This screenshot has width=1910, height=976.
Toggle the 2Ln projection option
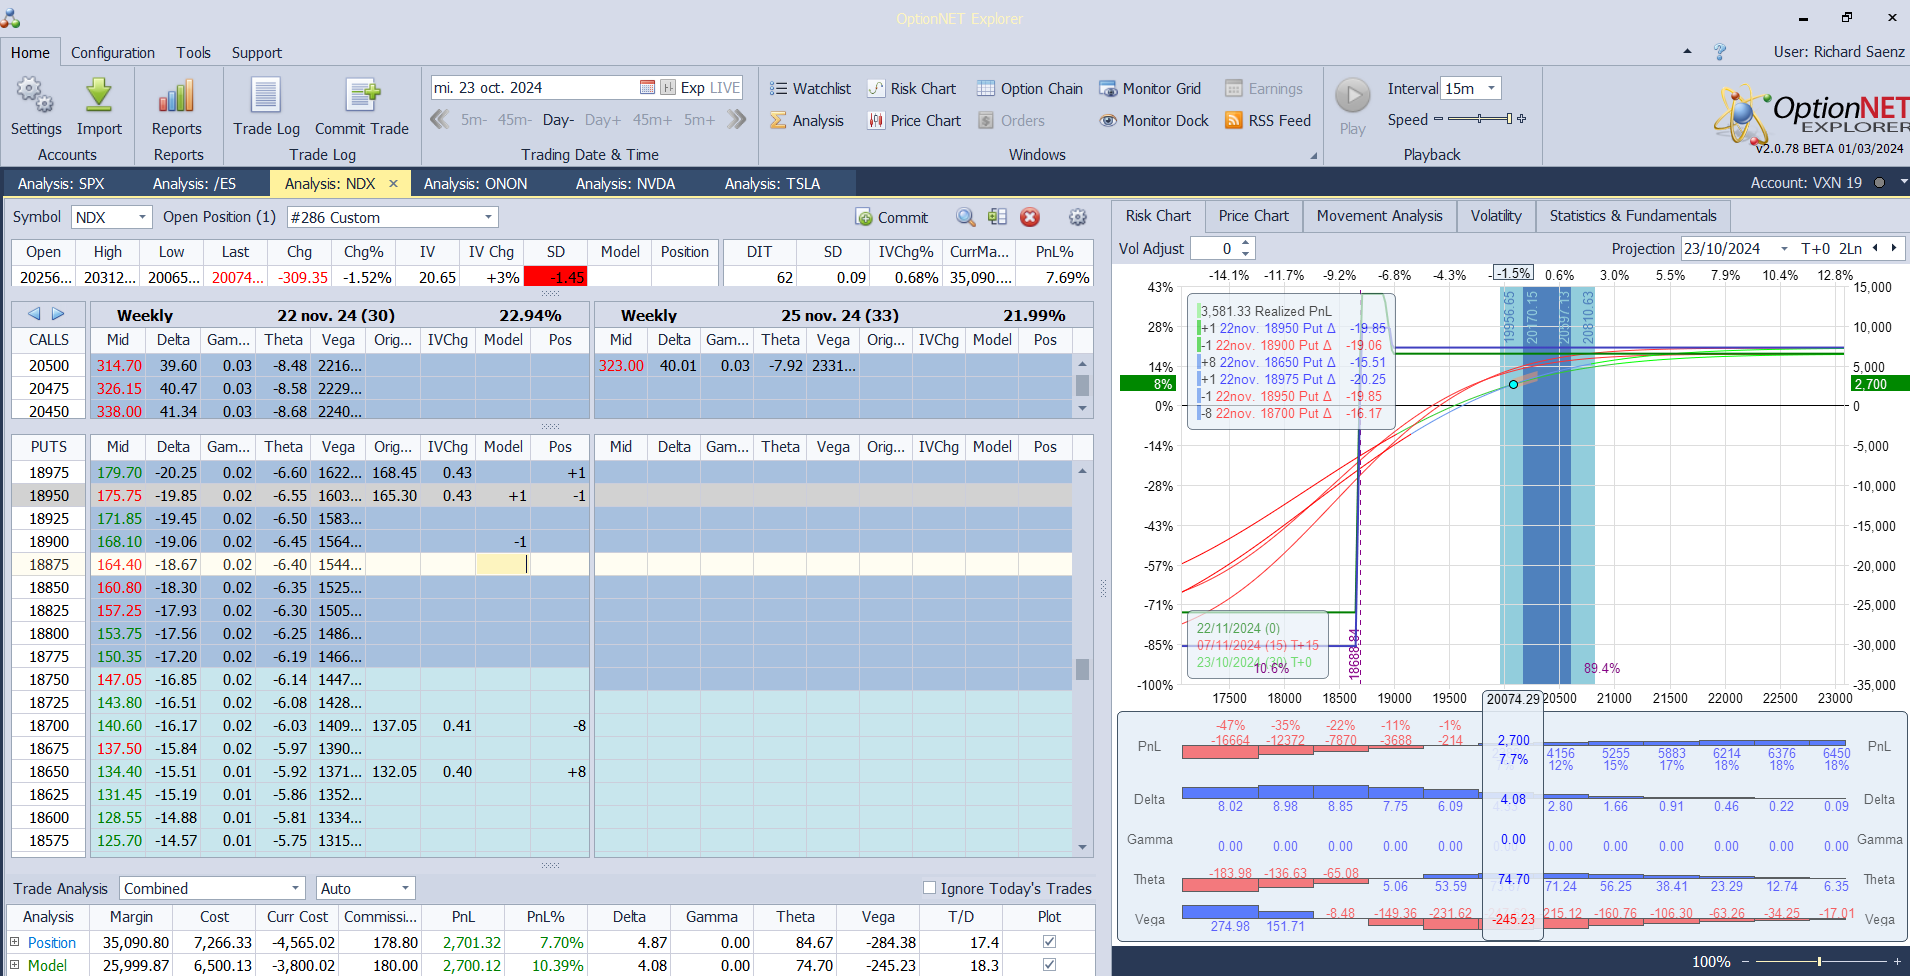coord(1850,248)
